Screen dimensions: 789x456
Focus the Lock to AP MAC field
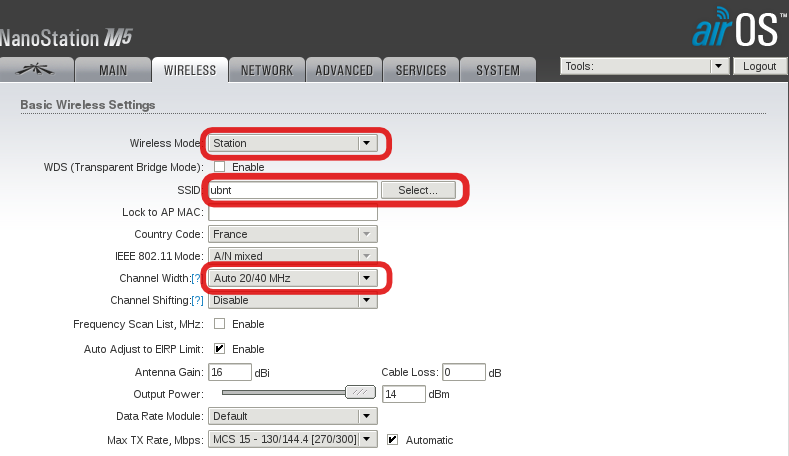pyautogui.click(x=293, y=212)
